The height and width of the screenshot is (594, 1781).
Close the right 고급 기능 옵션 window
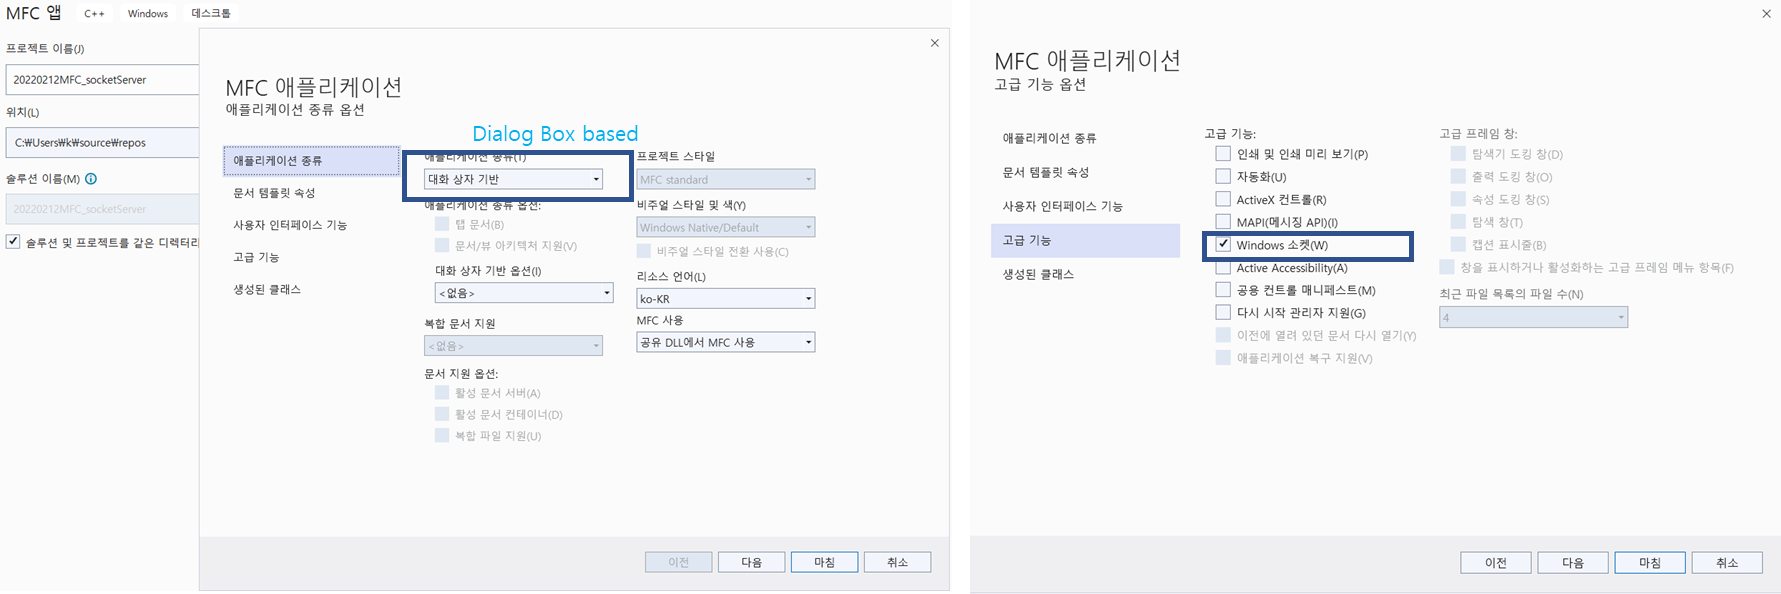(1766, 14)
